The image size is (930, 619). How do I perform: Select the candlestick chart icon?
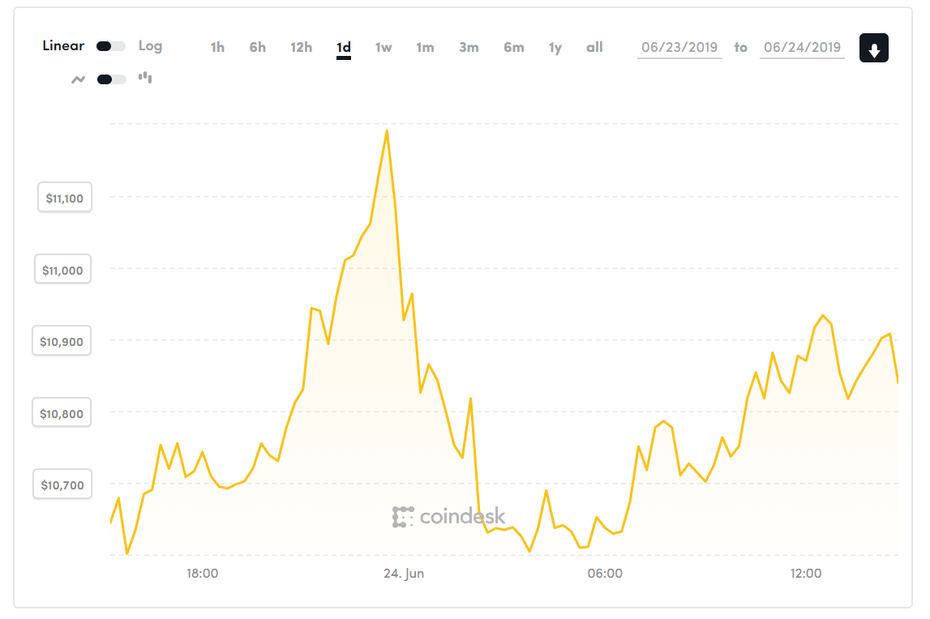145,77
